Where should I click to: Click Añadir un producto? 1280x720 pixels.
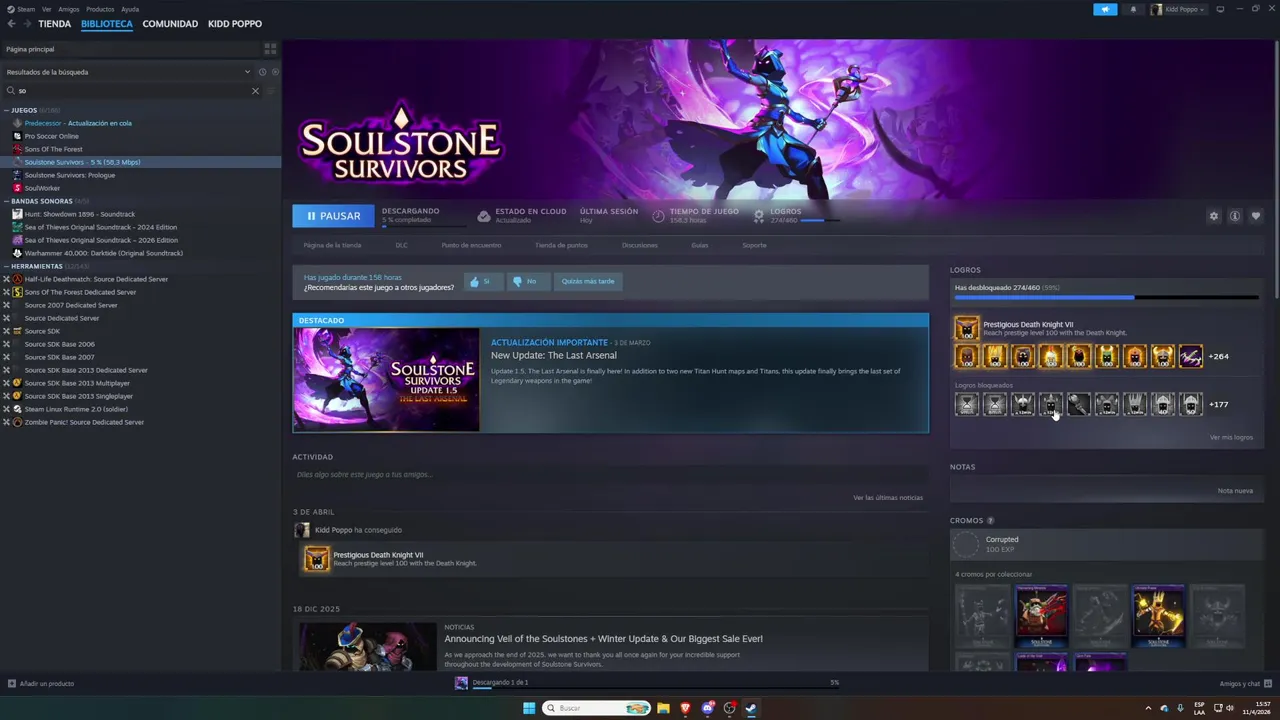tap(41, 684)
